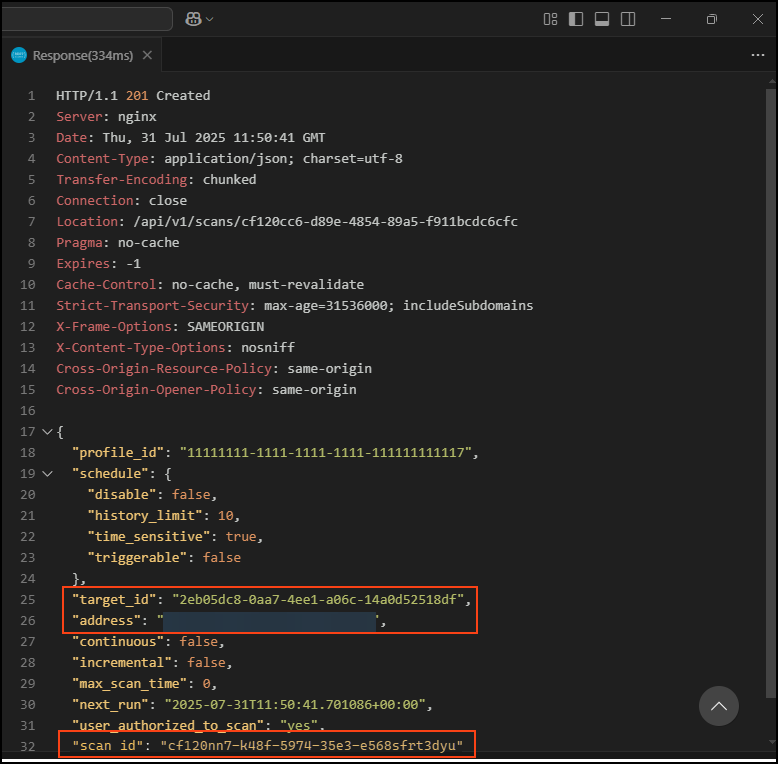Toggle the secondary side bar
The width and height of the screenshot is (778, 764).
pos(628,19)
